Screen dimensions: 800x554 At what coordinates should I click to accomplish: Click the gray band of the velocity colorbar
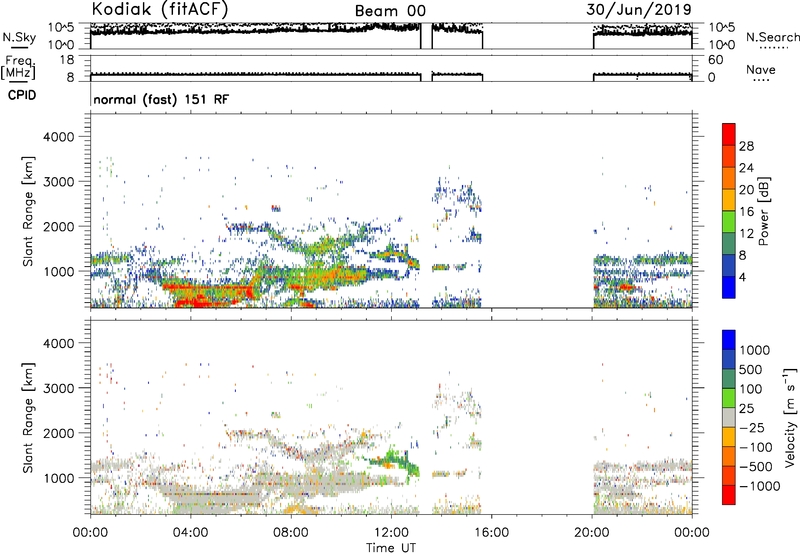729,418
